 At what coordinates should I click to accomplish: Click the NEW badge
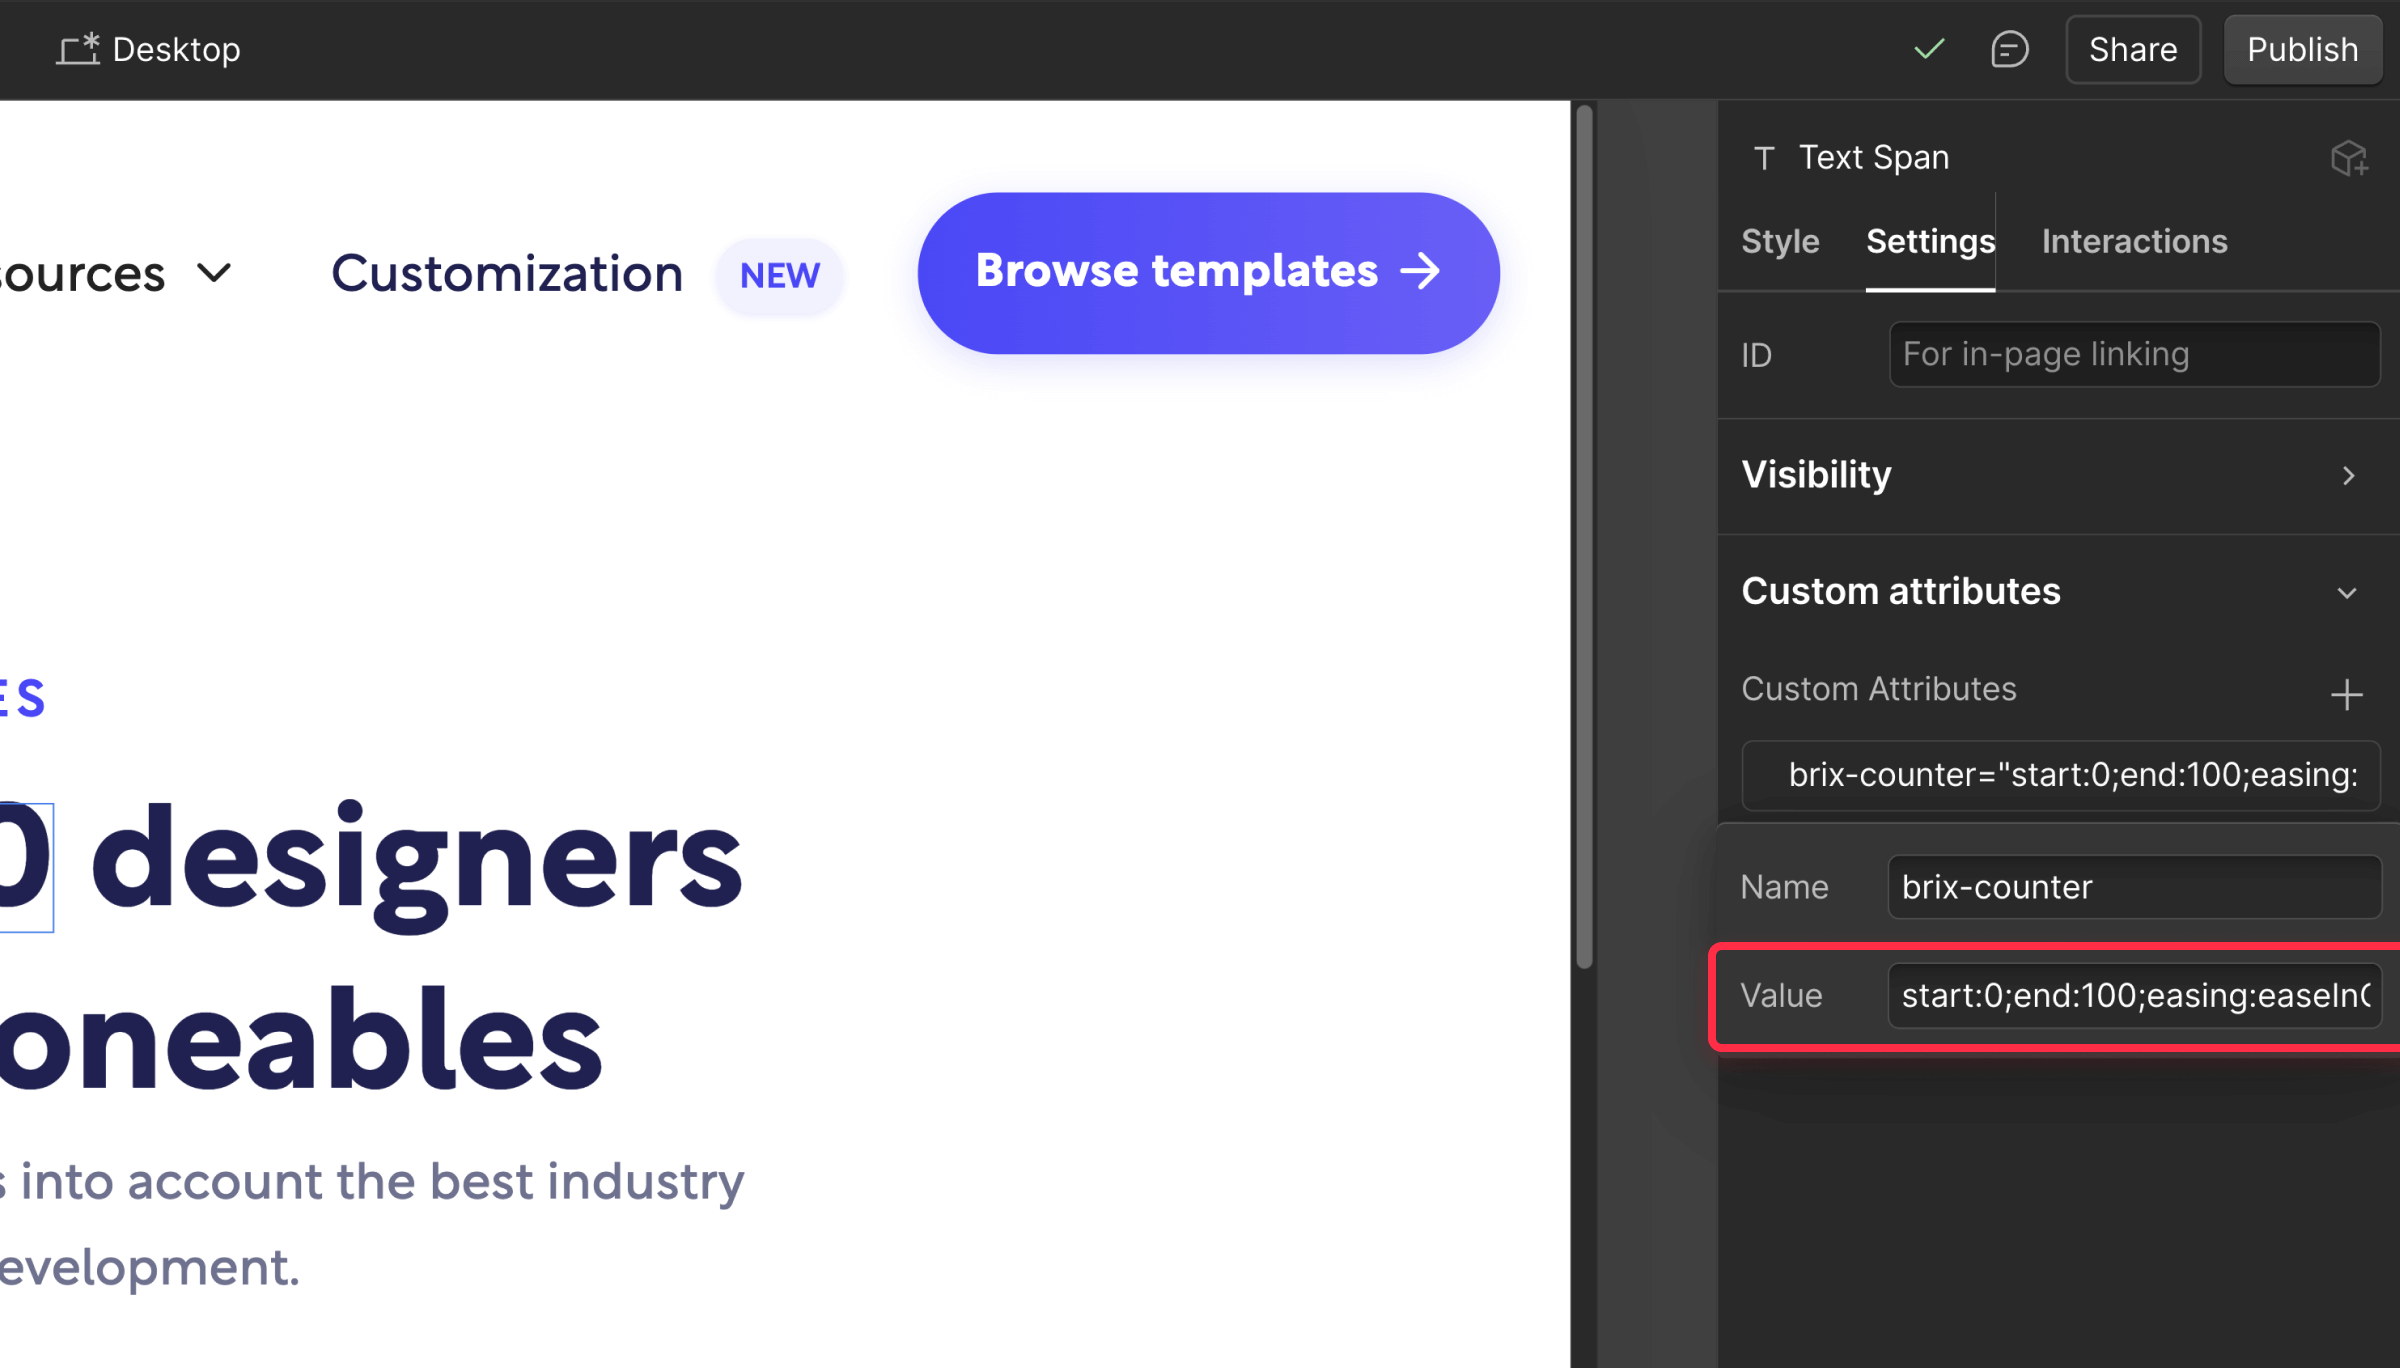[x=779, y=275]
